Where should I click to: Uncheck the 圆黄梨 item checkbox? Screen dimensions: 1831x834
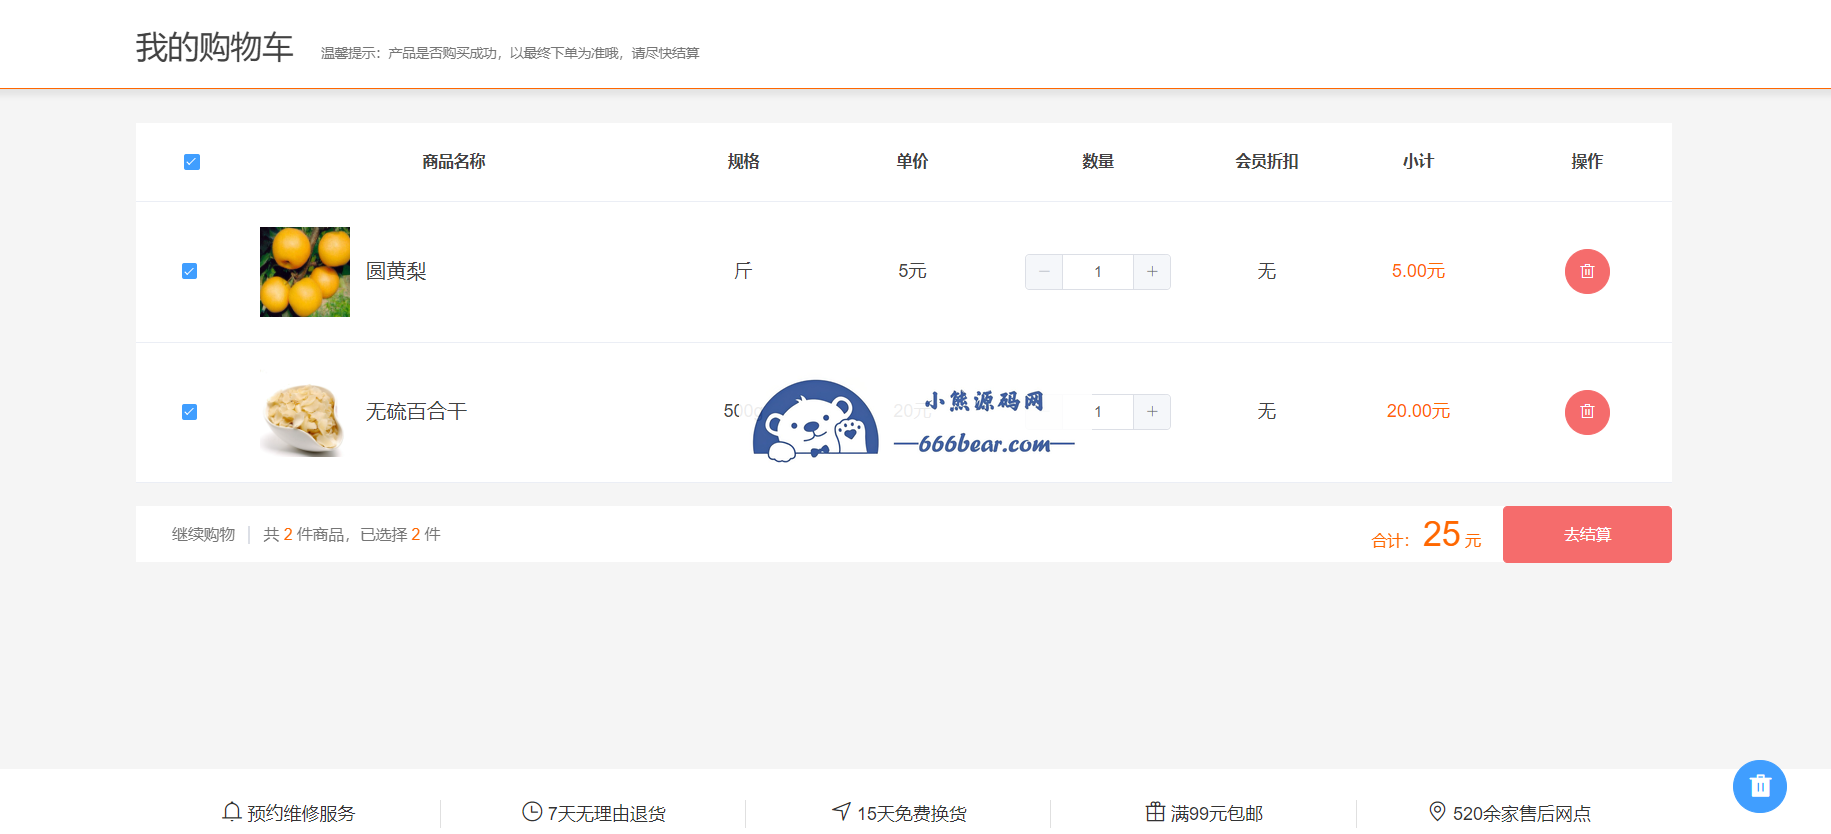pos(189,271)
